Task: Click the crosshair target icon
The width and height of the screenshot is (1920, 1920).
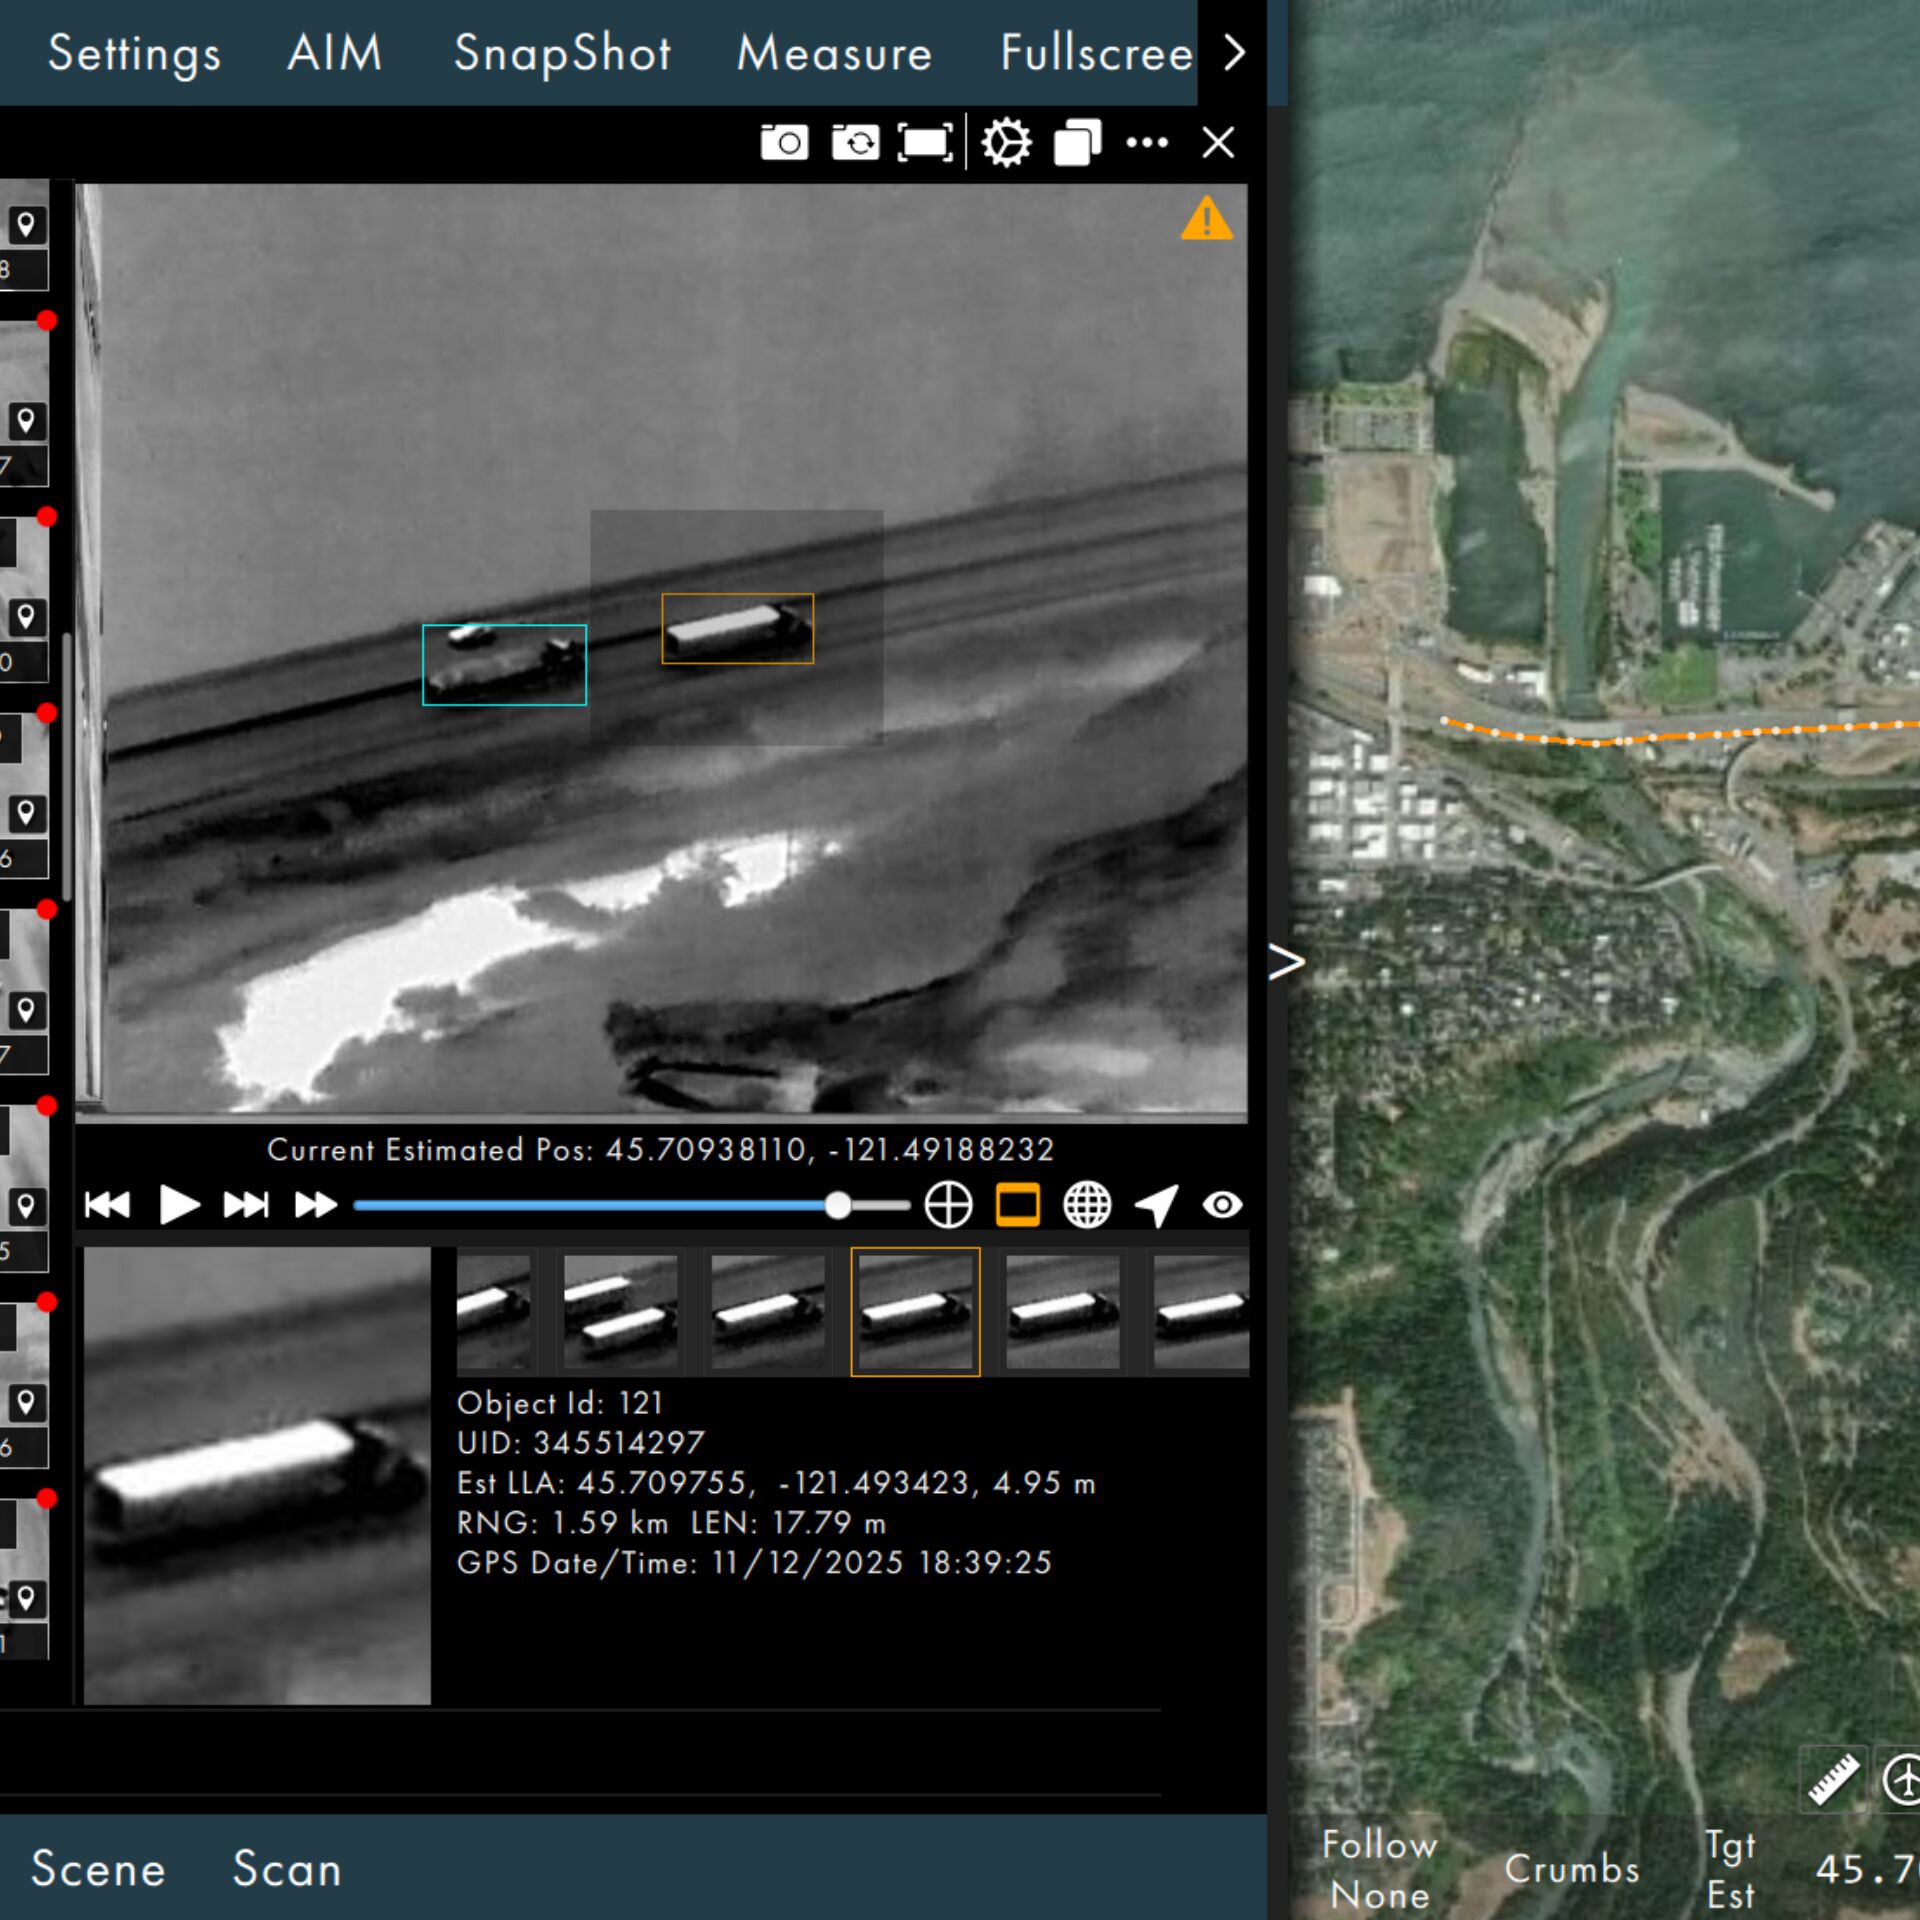Action: pyautogui.click(x=948, y=1205)
